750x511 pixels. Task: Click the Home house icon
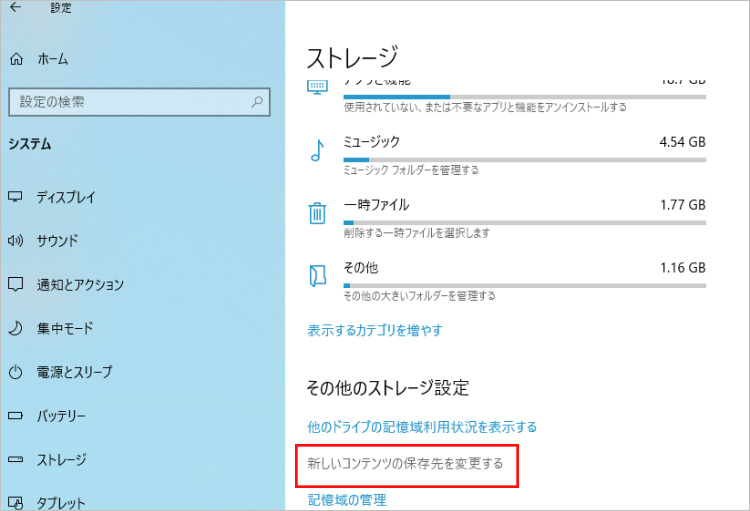coord(15,59)
